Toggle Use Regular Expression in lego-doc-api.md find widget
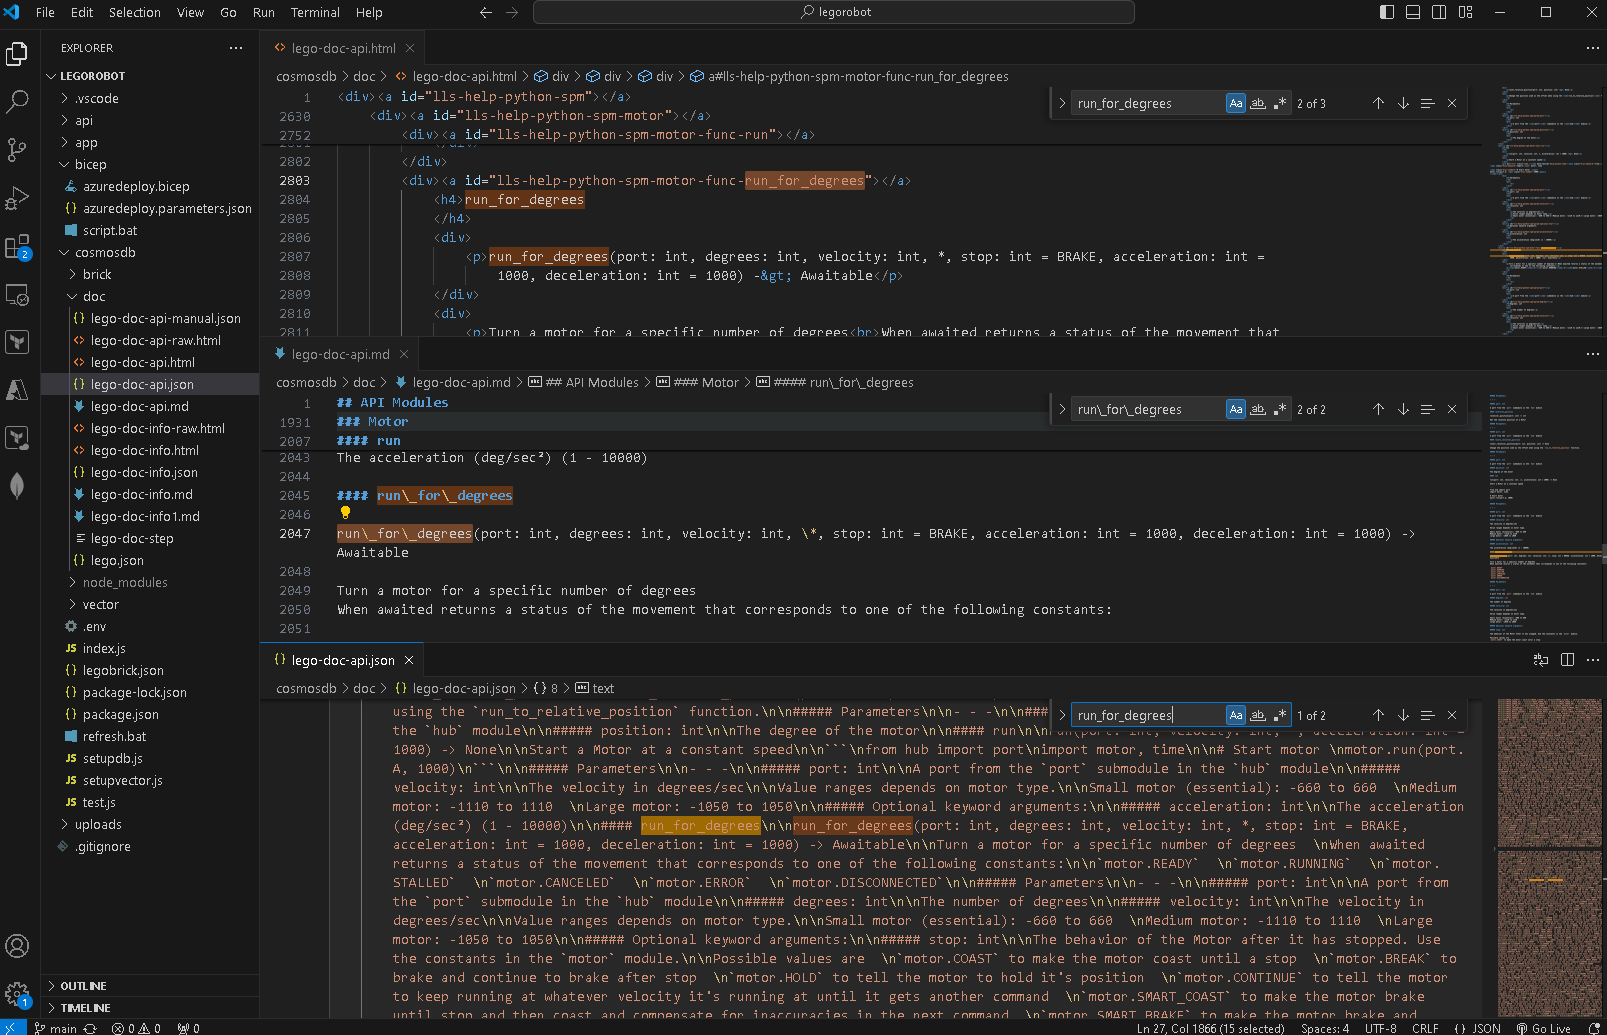Screen dimensions: 1607x1035 [1280, 409]
